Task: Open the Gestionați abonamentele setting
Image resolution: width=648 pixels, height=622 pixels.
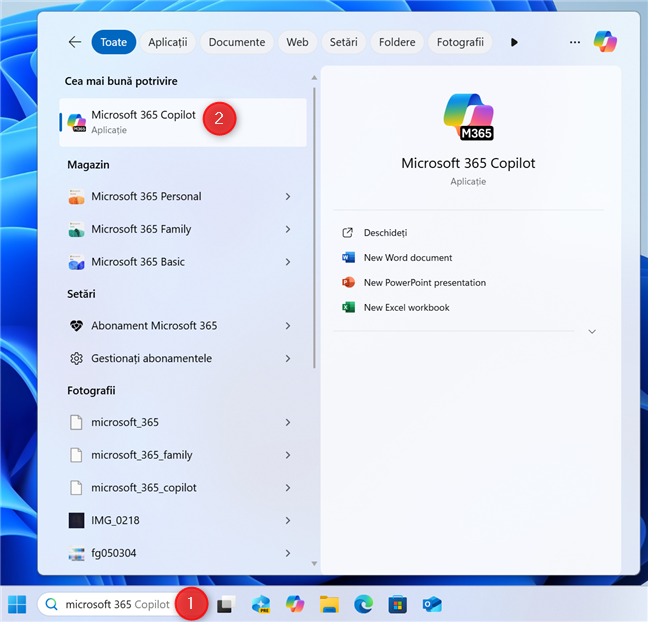Action: coord(183,358)
